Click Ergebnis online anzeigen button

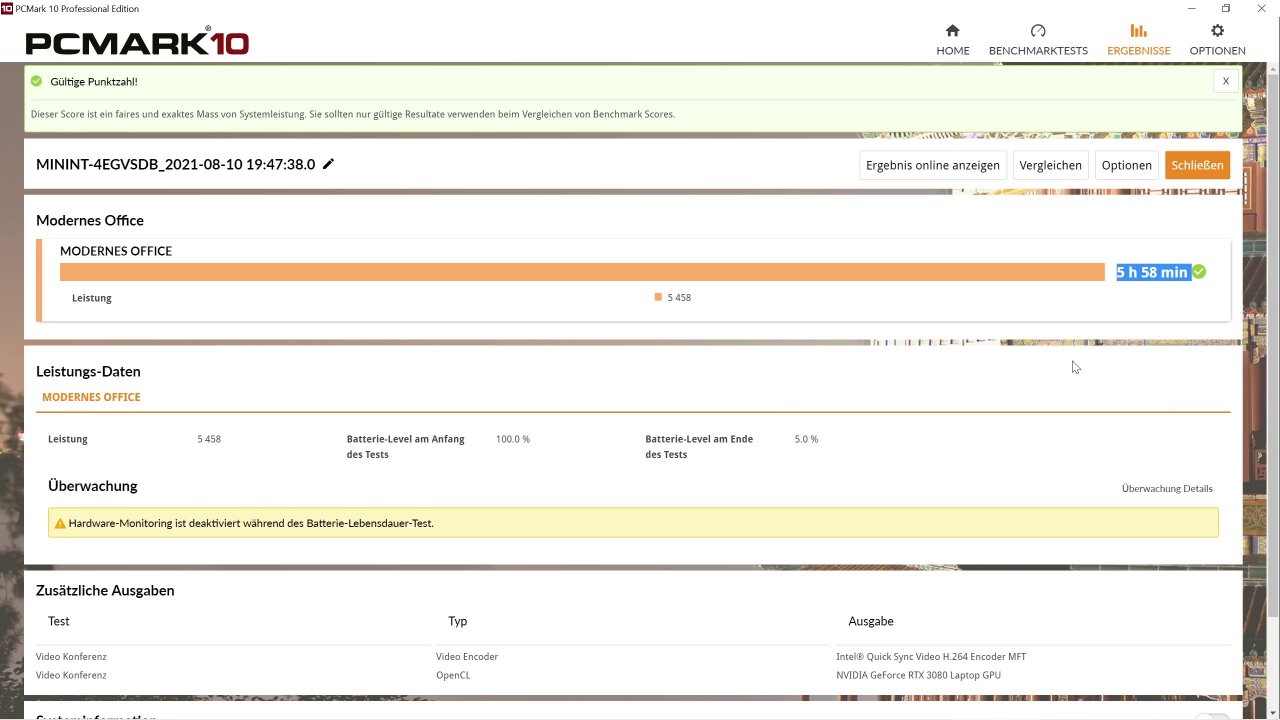tap(933, 165)
